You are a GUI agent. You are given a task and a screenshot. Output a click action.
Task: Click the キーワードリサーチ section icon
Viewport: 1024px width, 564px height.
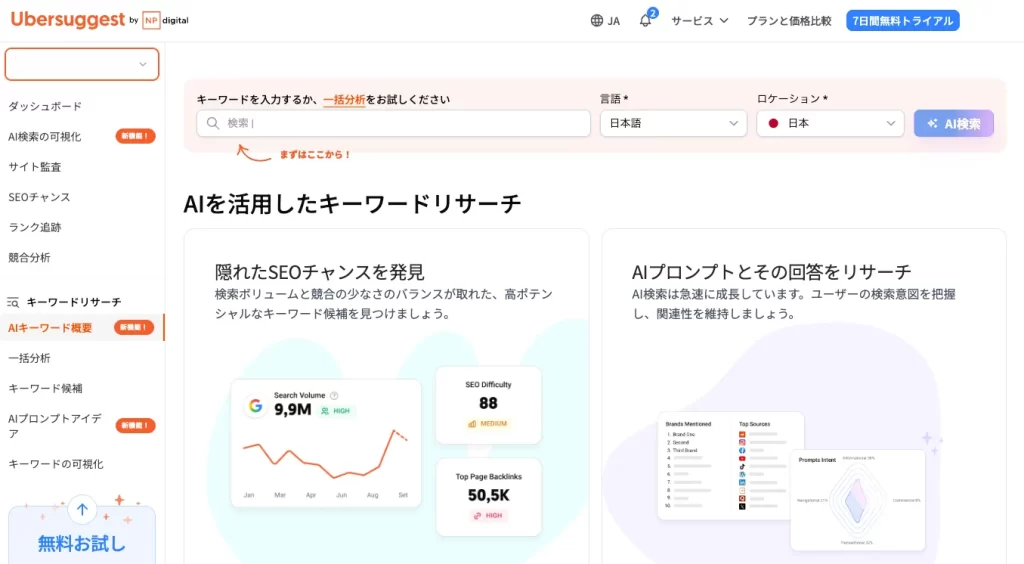[x=13, y=302]
